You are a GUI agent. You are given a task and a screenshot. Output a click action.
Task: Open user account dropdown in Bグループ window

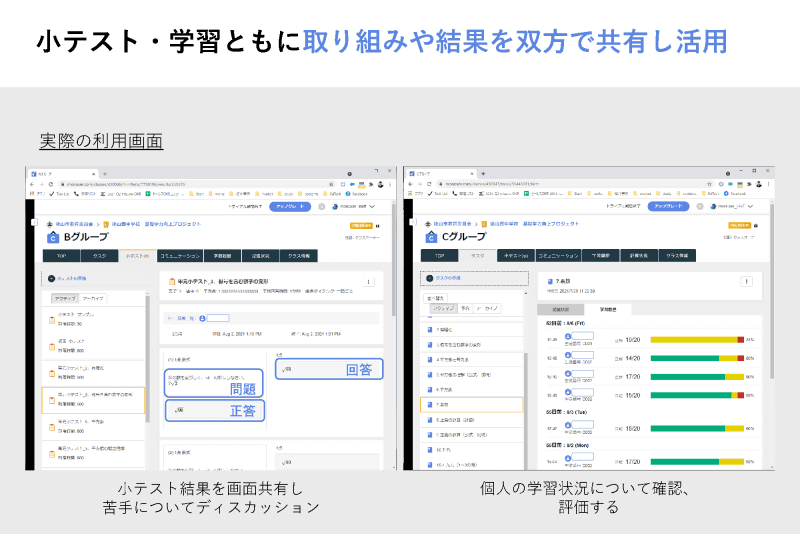tap(354, 207)
